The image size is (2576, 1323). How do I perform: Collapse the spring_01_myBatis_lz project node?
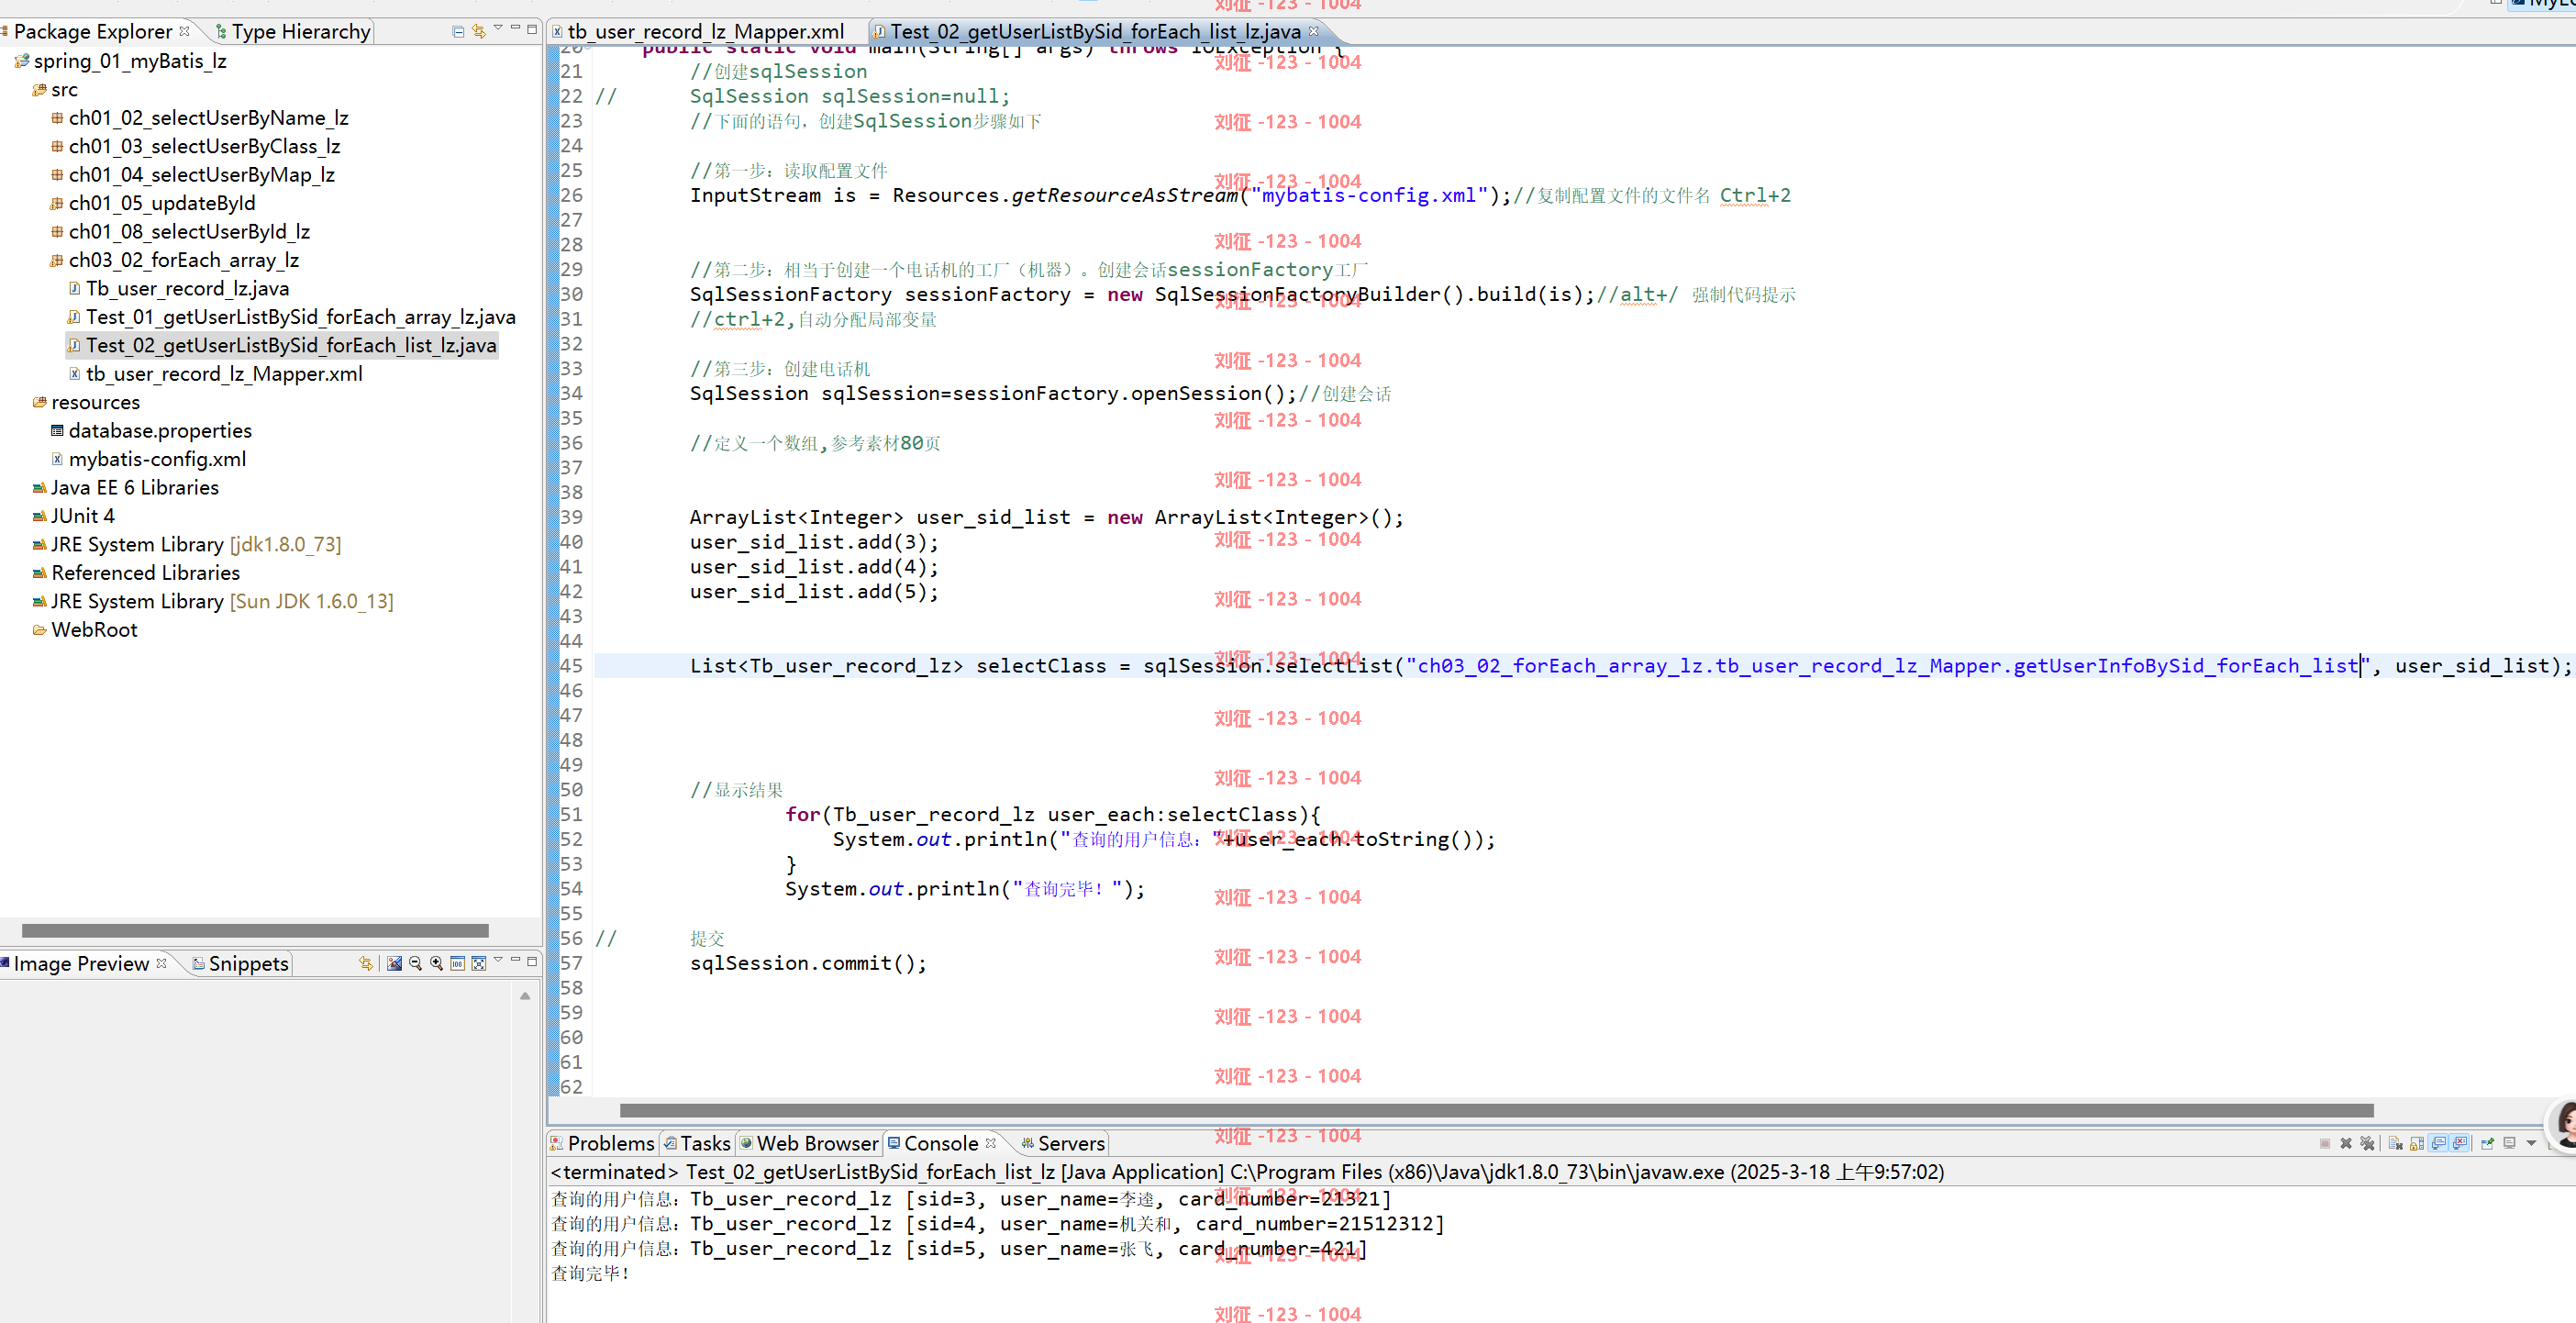point(120,61)
